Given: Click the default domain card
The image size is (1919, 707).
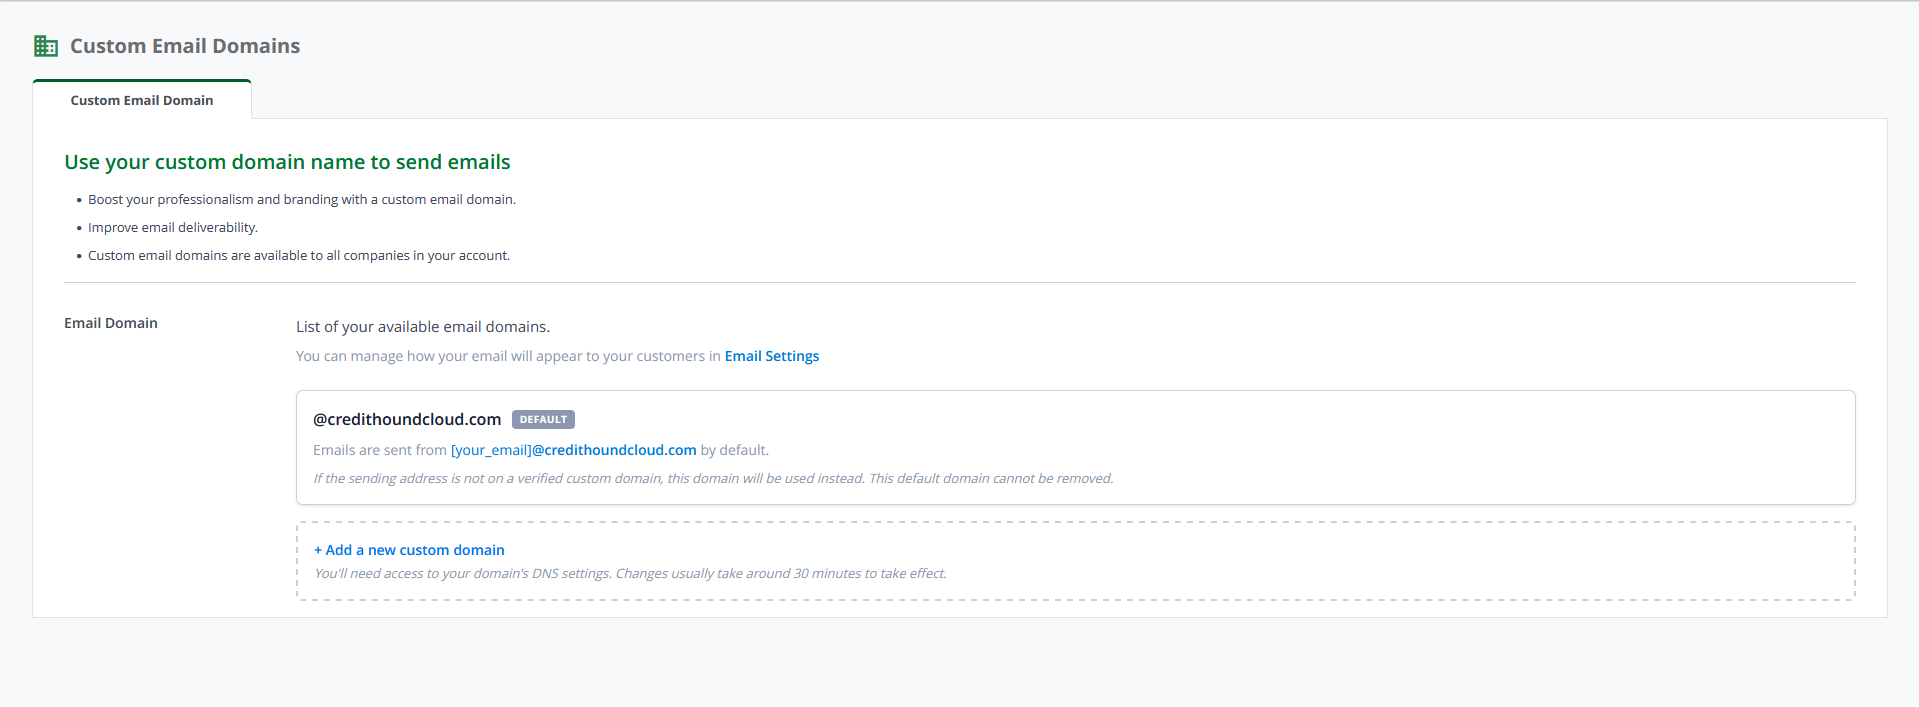Looking at the screenshot, I should (x=1076, y=447).
